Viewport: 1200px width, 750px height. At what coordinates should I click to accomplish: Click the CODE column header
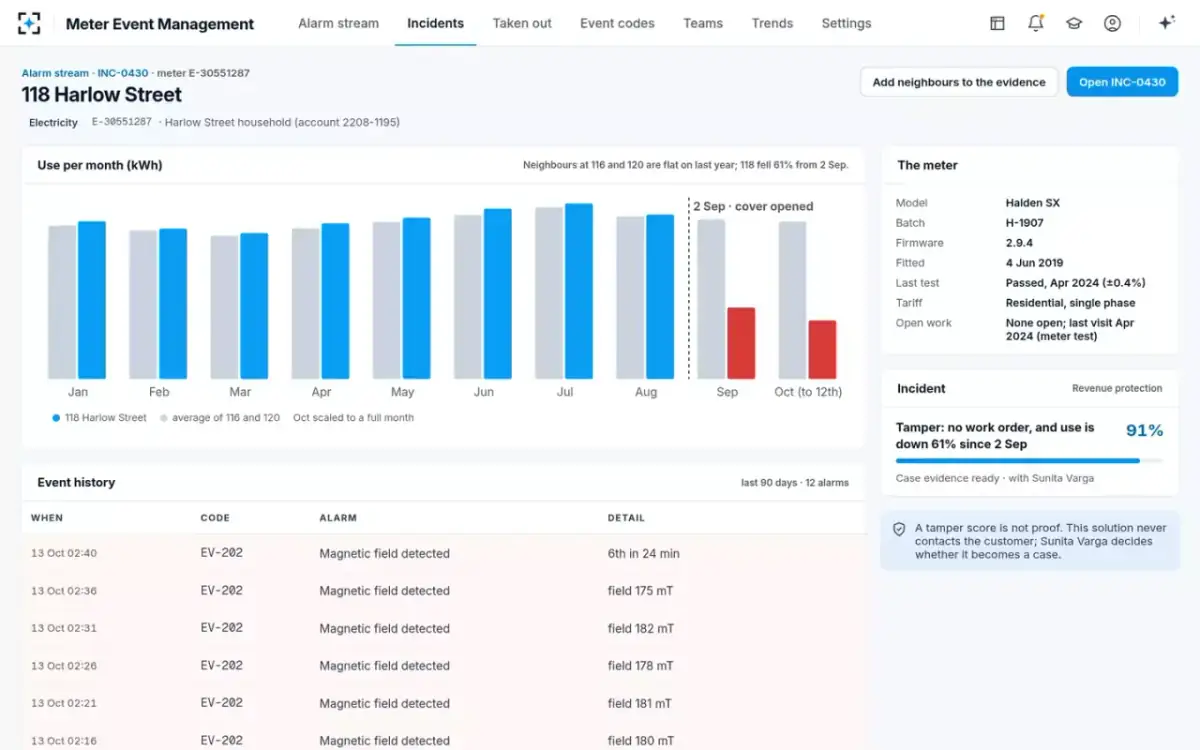pos(215,518)
